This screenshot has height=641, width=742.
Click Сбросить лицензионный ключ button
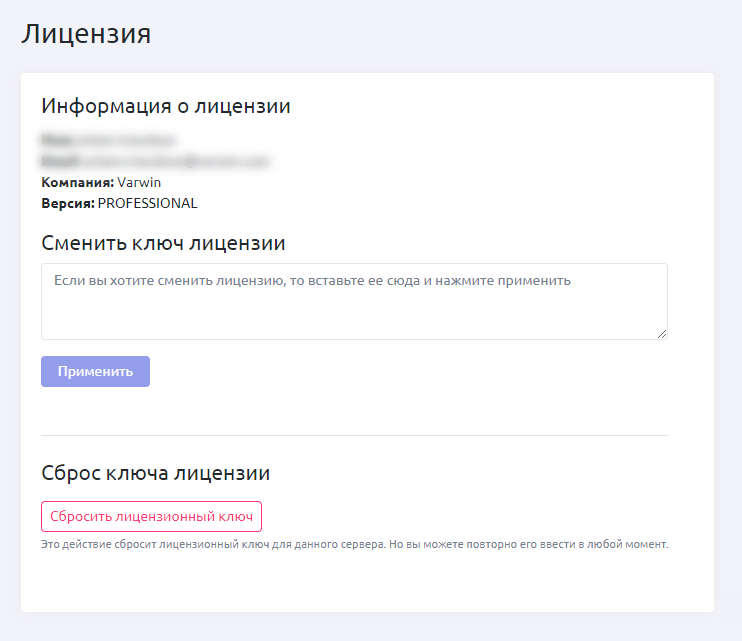(x=151, y=516)
